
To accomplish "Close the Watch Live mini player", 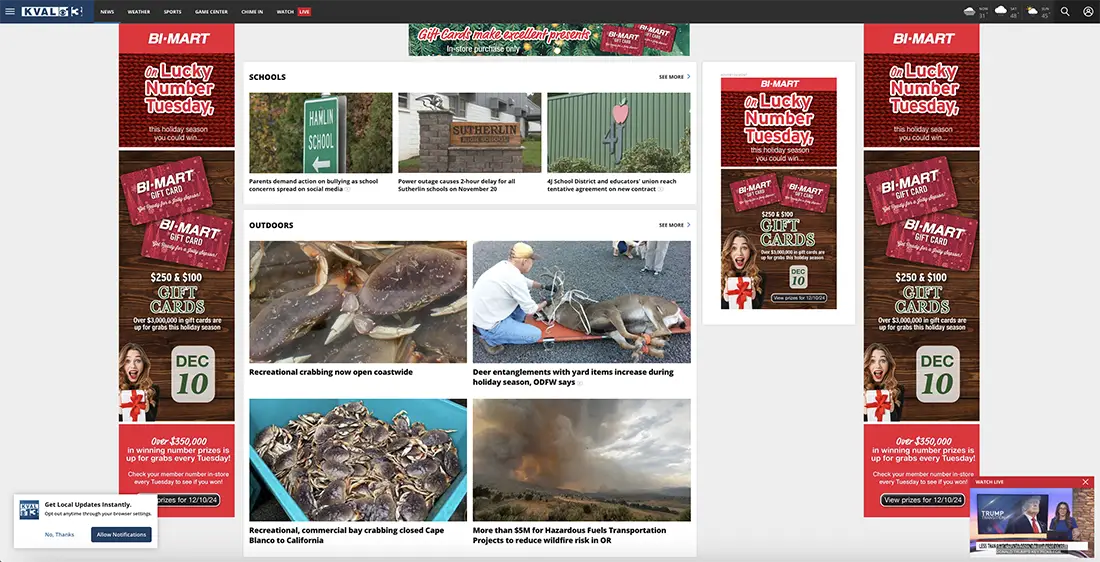I will pyautogui.click(x=1085, y=482).
